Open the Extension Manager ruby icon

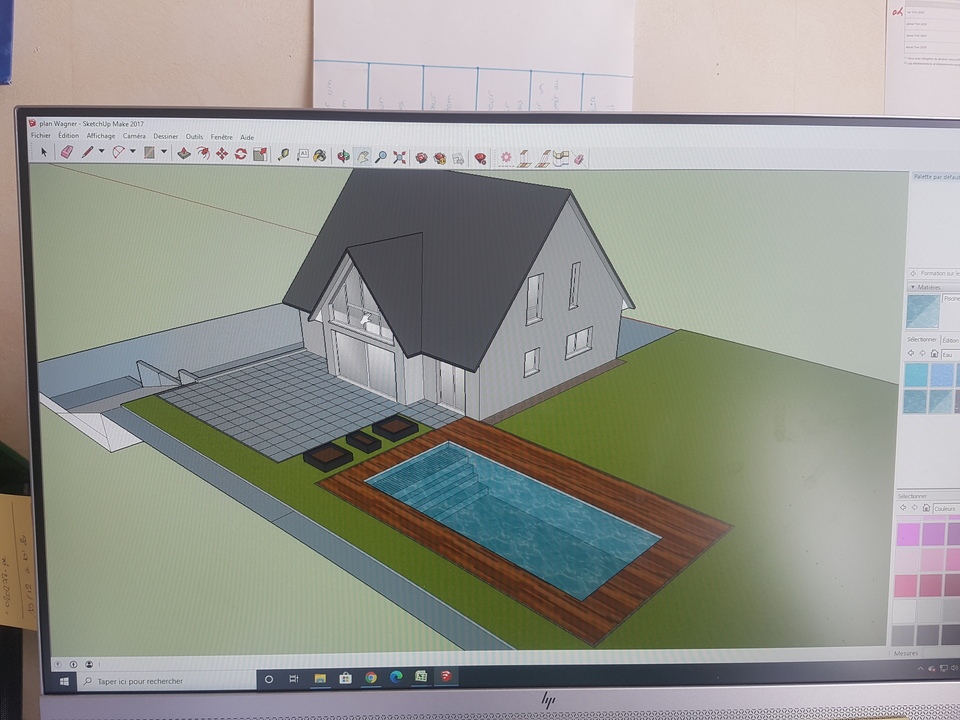click(x=481, y=159)
